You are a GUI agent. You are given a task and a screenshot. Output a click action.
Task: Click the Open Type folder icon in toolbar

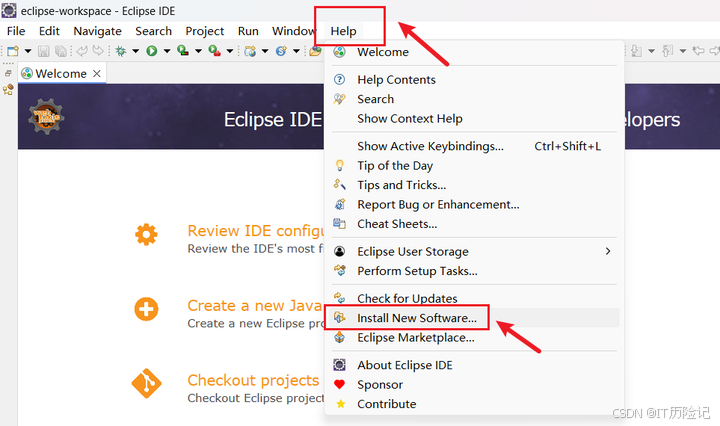(315, 51)
